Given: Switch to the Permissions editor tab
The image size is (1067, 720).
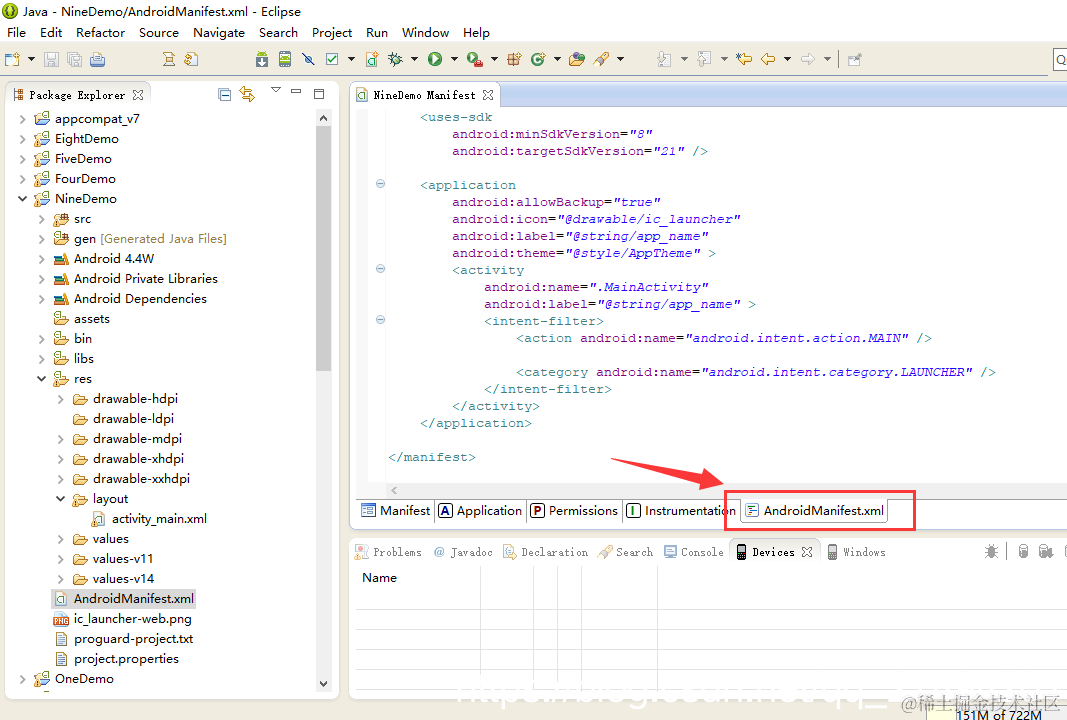Looking at the screenshot, I should click(574, 510).
